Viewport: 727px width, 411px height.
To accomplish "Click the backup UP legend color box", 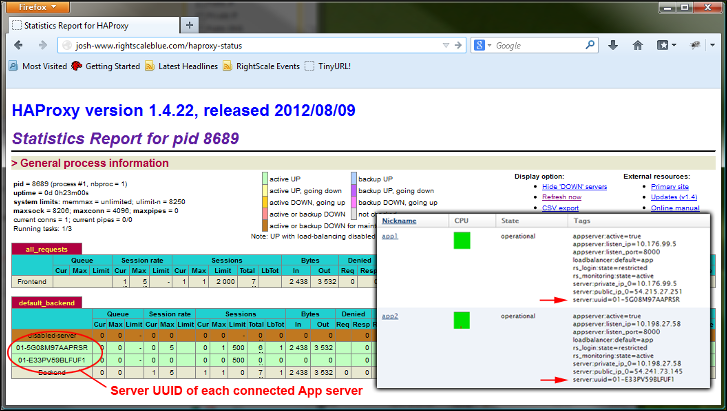I will pyautogui.click(x=354, y=179).
